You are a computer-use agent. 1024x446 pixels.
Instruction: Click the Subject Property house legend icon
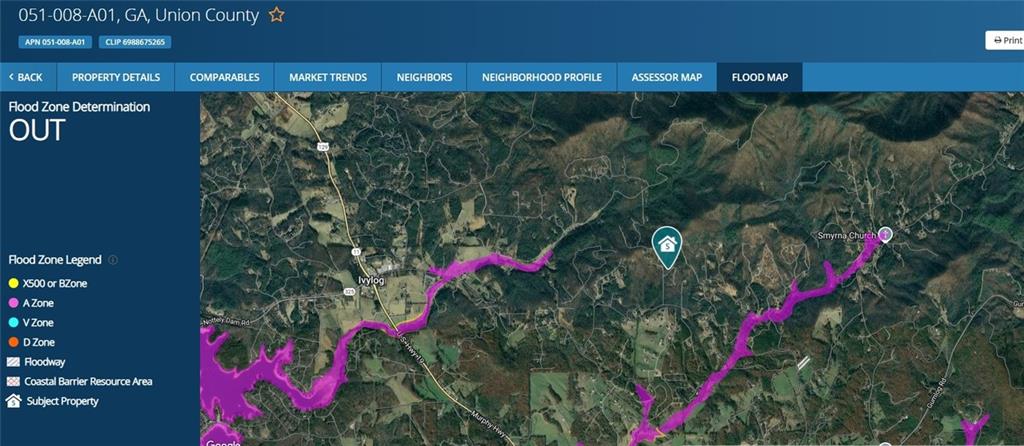pyautogui.click(x=14, y=401)
